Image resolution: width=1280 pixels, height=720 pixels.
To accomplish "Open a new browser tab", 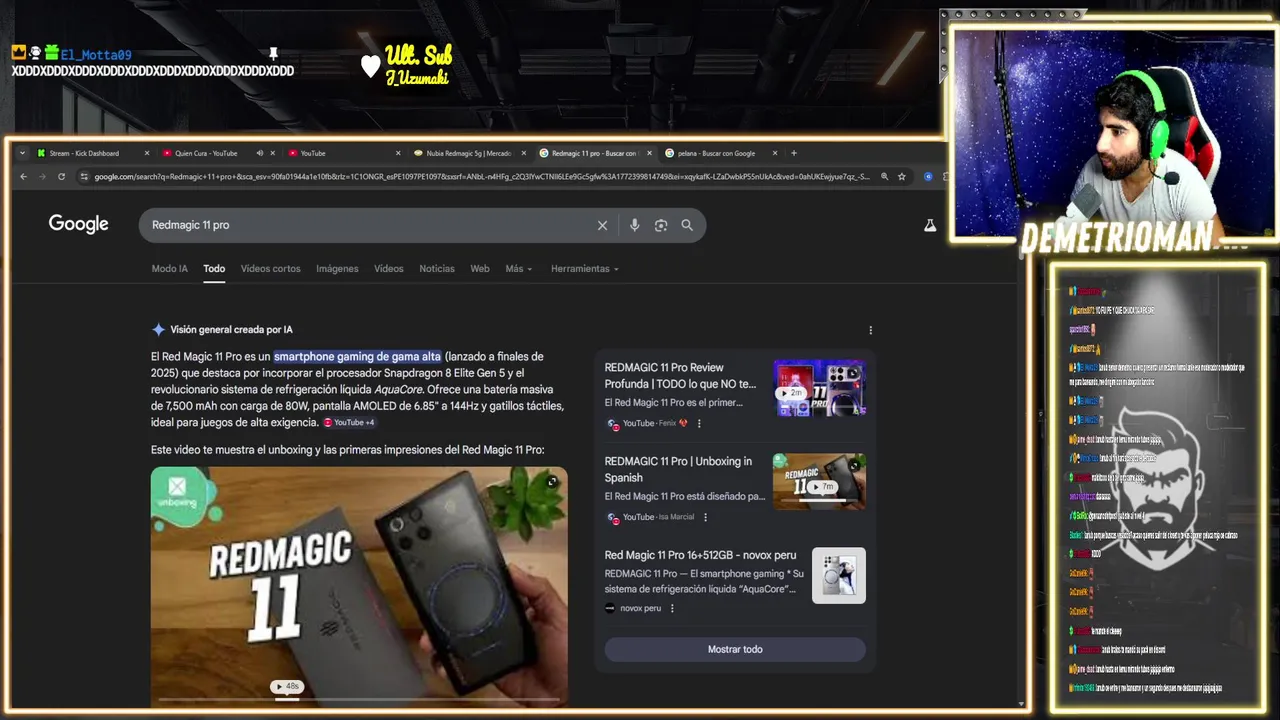I will (794, 153).
